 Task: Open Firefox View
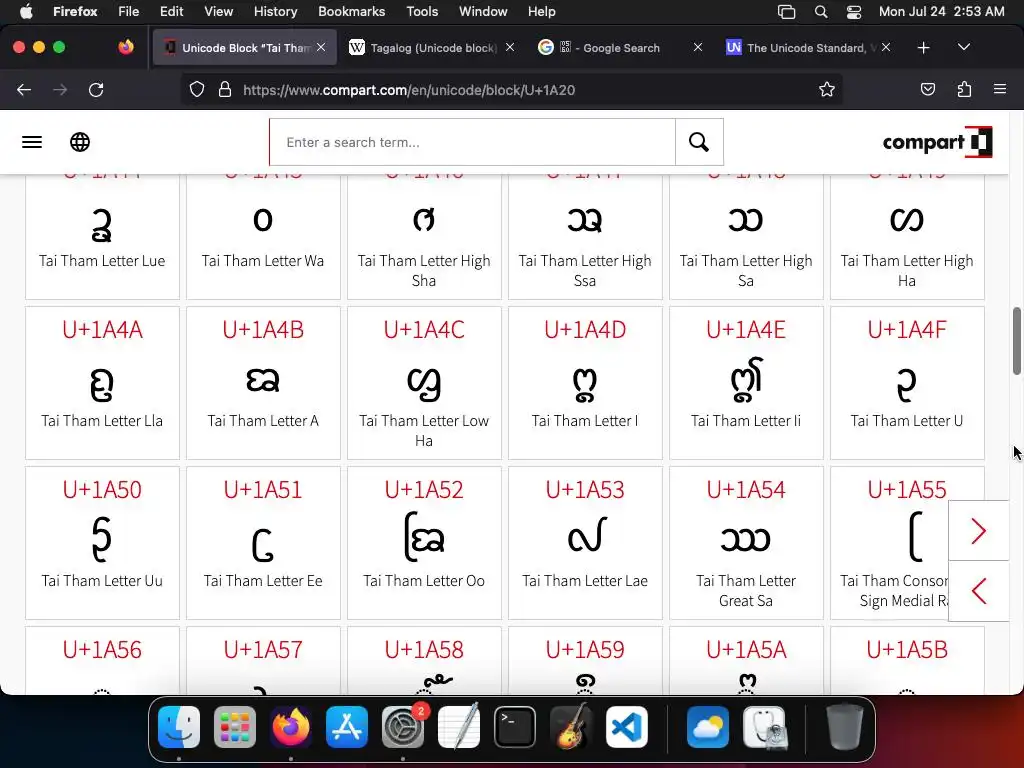click(126, 47)
